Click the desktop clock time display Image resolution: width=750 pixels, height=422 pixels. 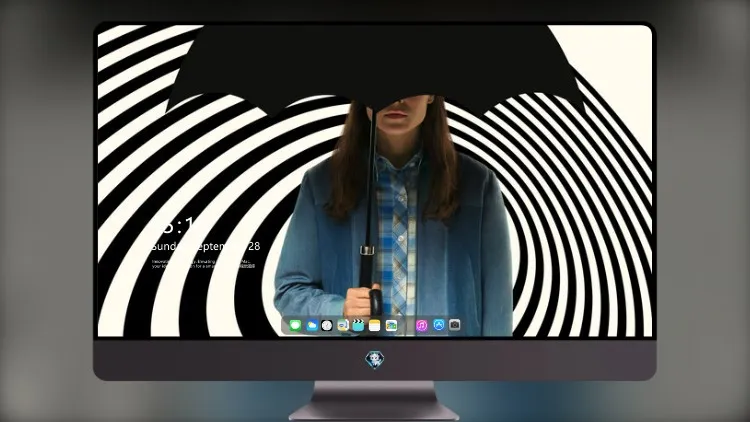pyautogui.click(x=178, y=225)
